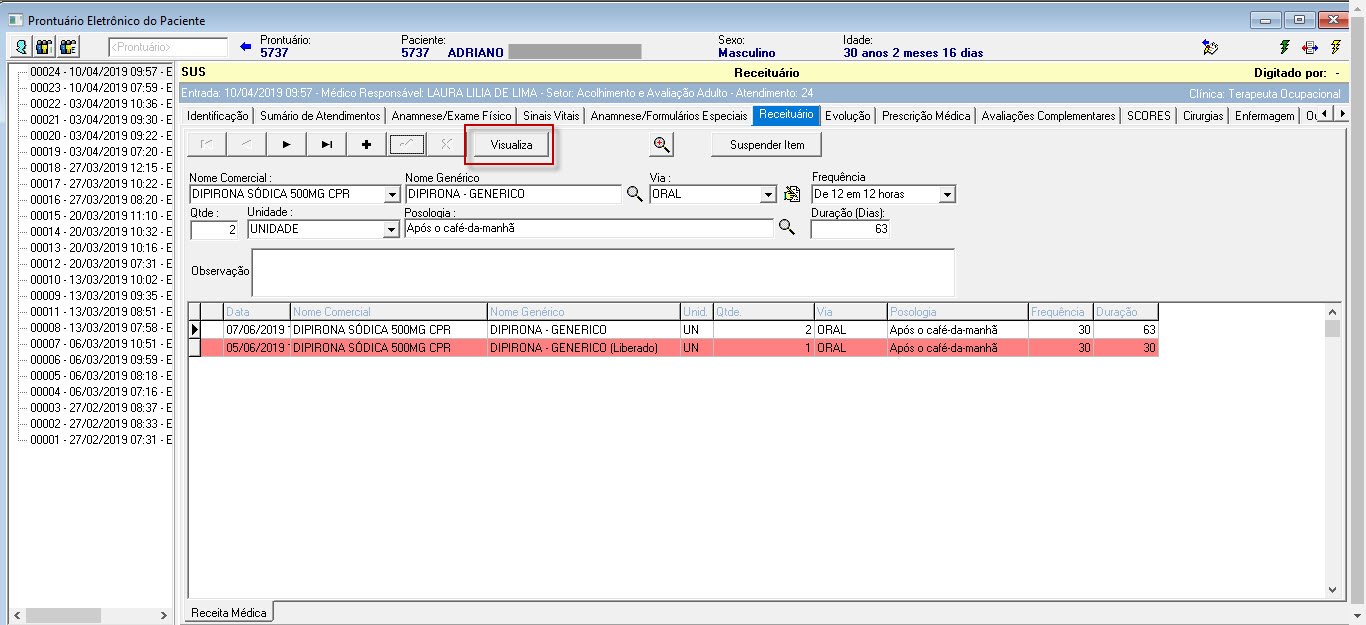This screenshot has height=625, width=1366.
Task: Click the horizontal scrollbar under the visit tree
Action: 89,614
